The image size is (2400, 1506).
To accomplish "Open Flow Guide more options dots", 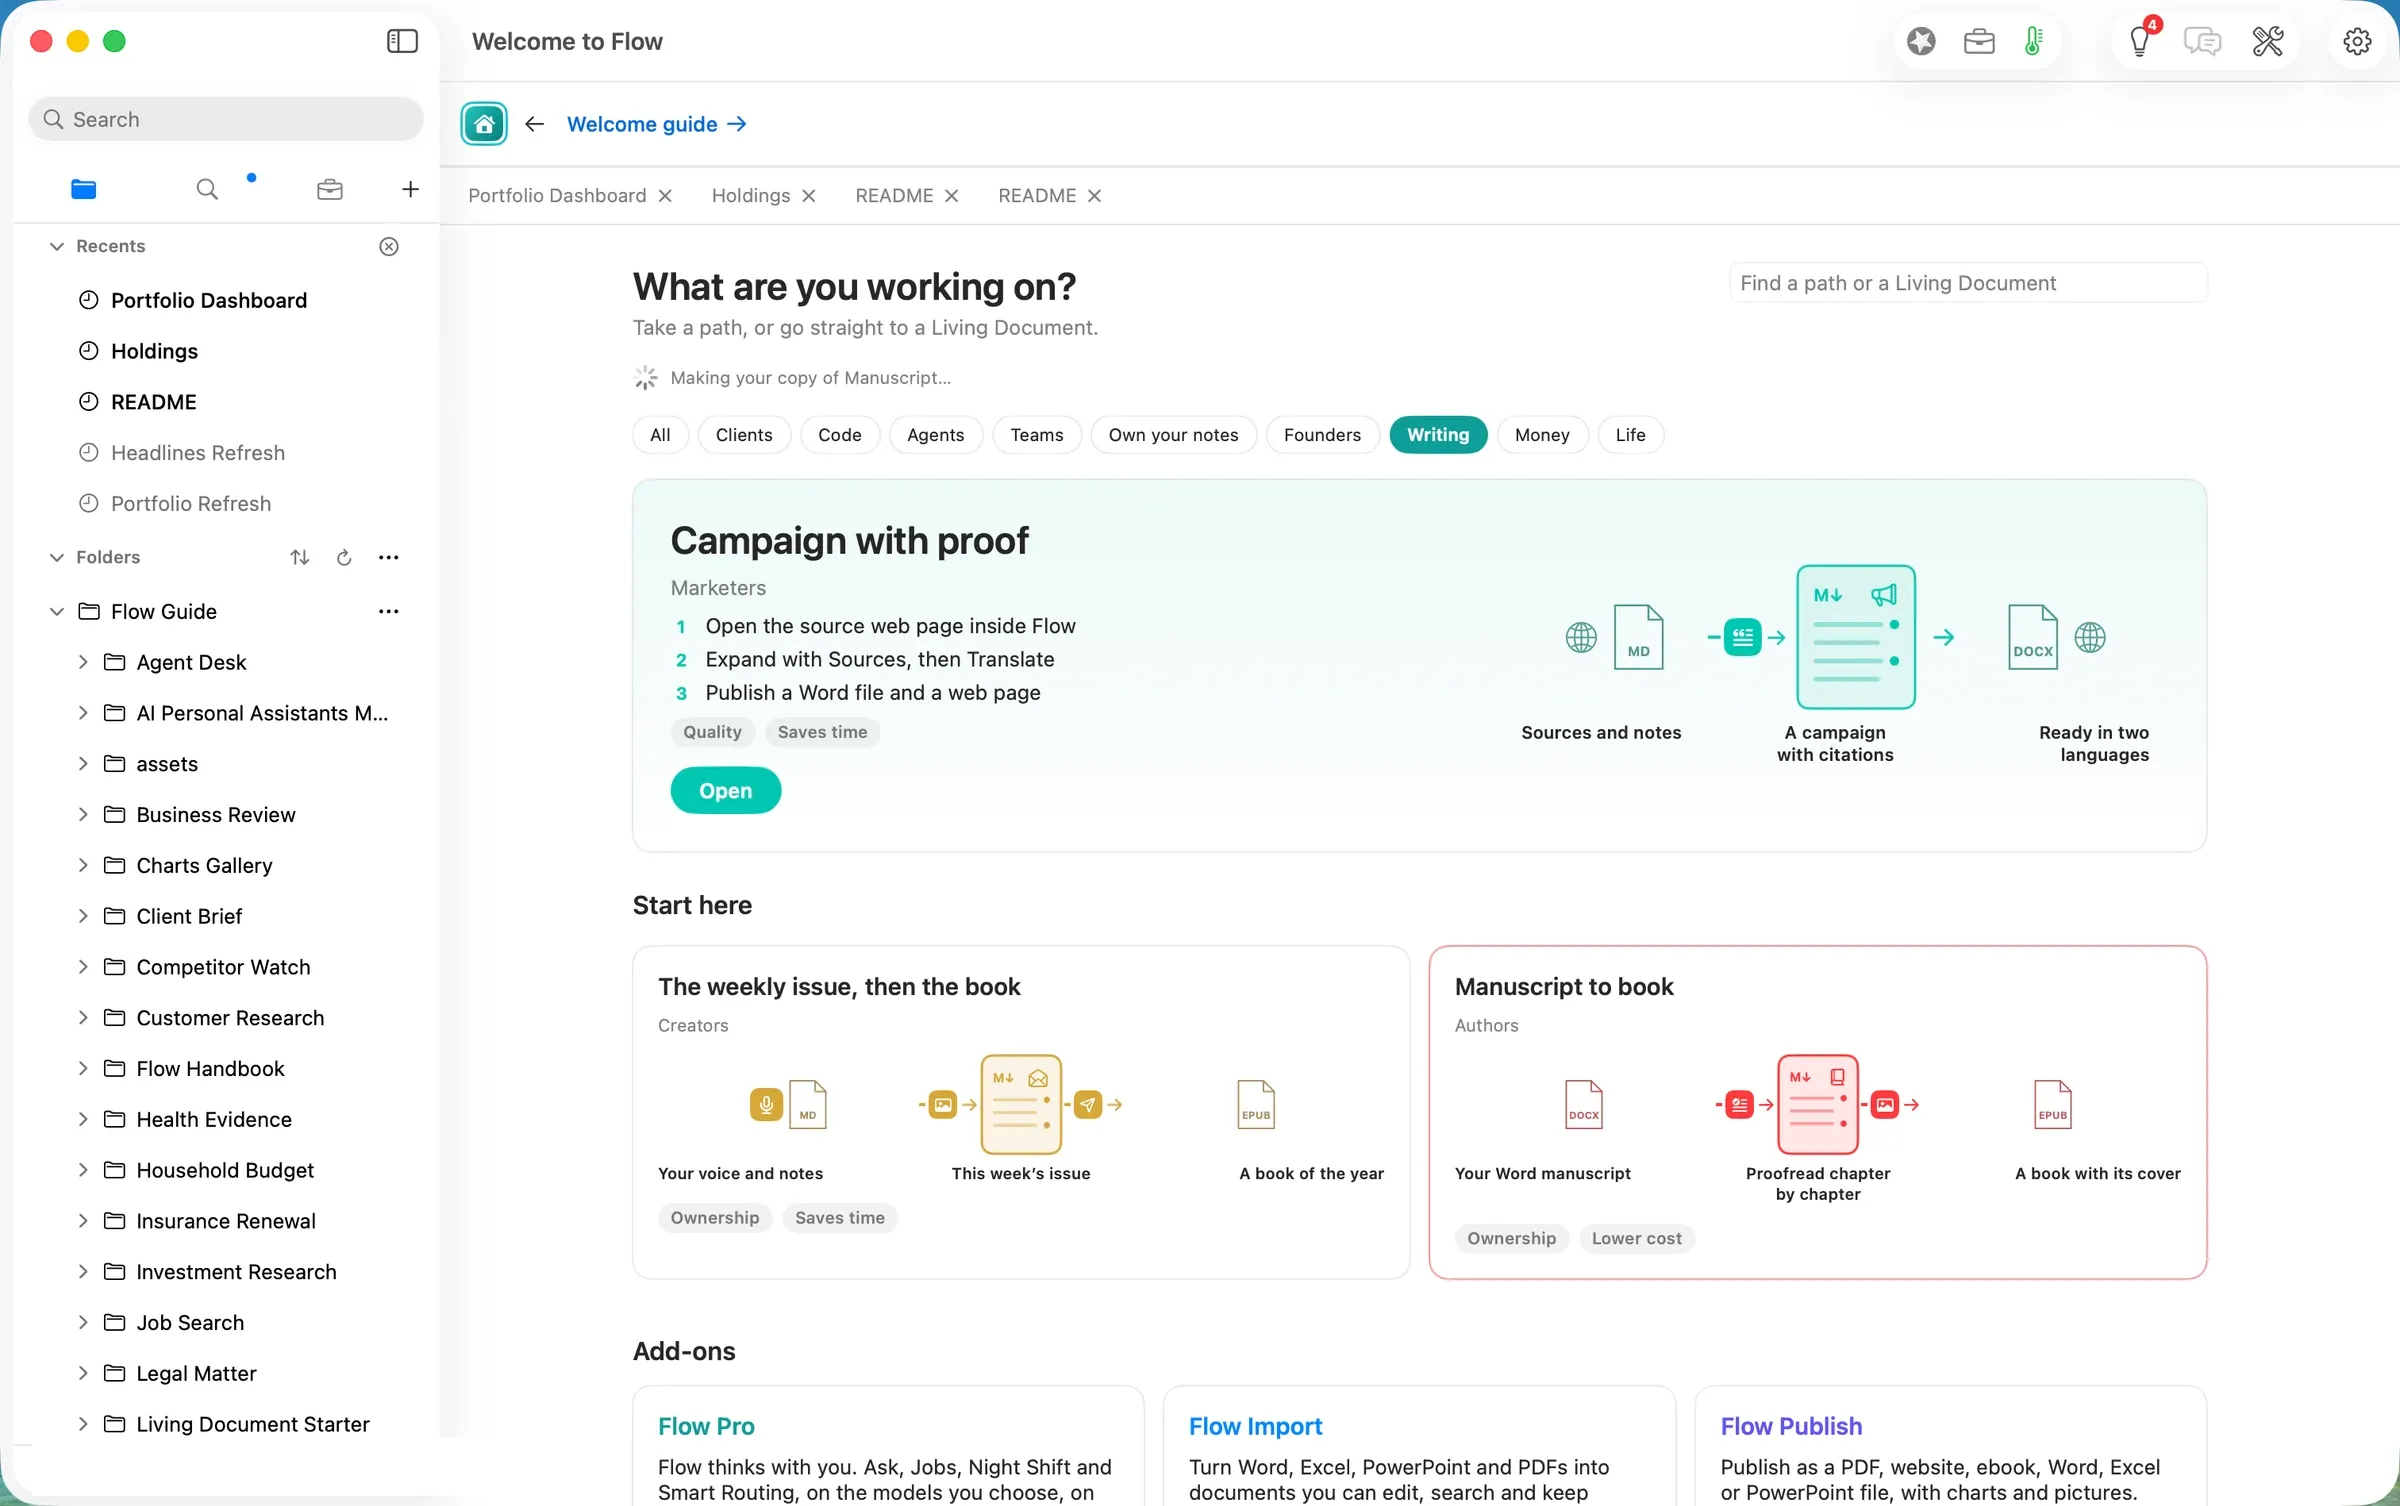I will pyautogui.click(x=389, y=611).
